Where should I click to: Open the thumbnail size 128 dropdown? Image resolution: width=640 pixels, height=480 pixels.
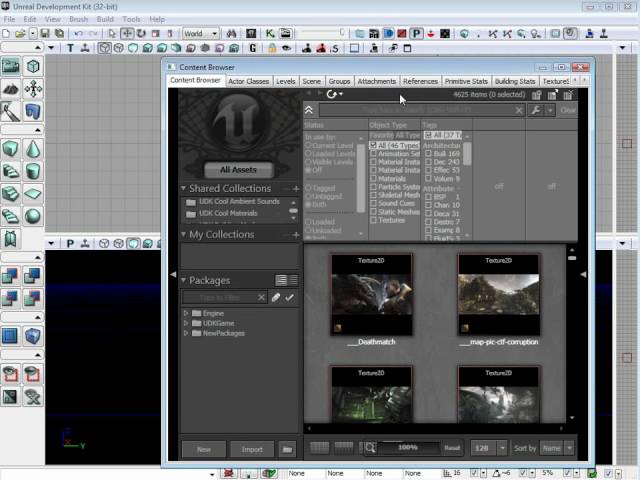(x=489, y=448)
